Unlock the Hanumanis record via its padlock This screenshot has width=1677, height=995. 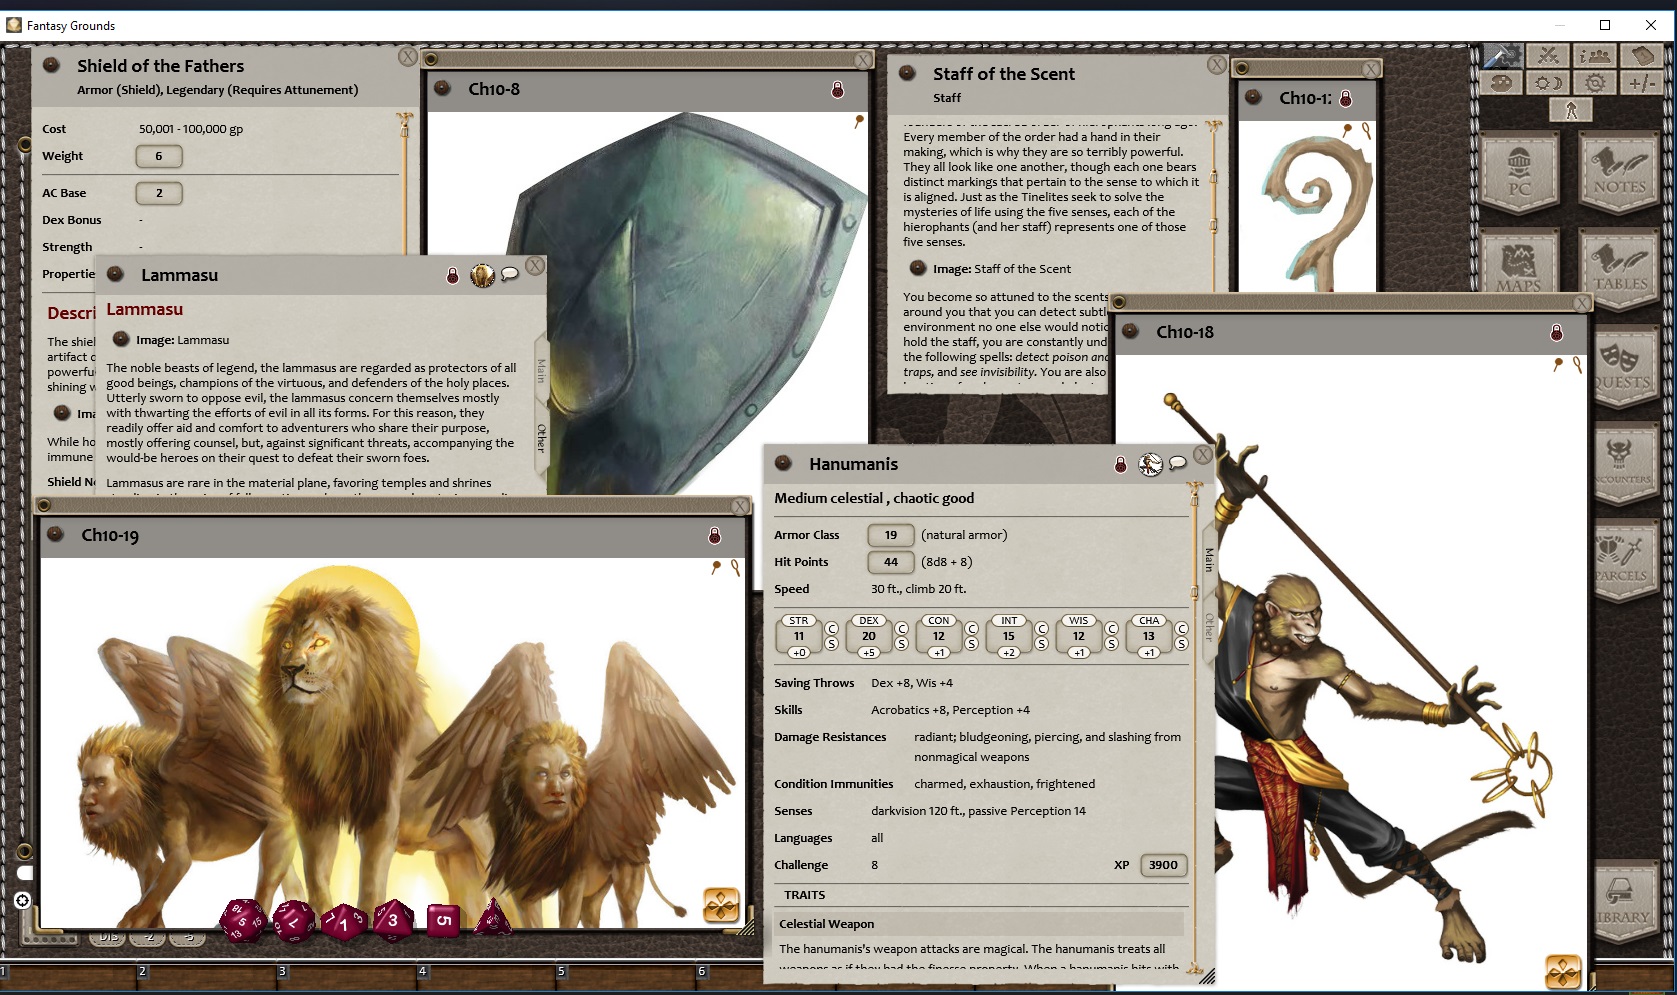point(1120,464)
